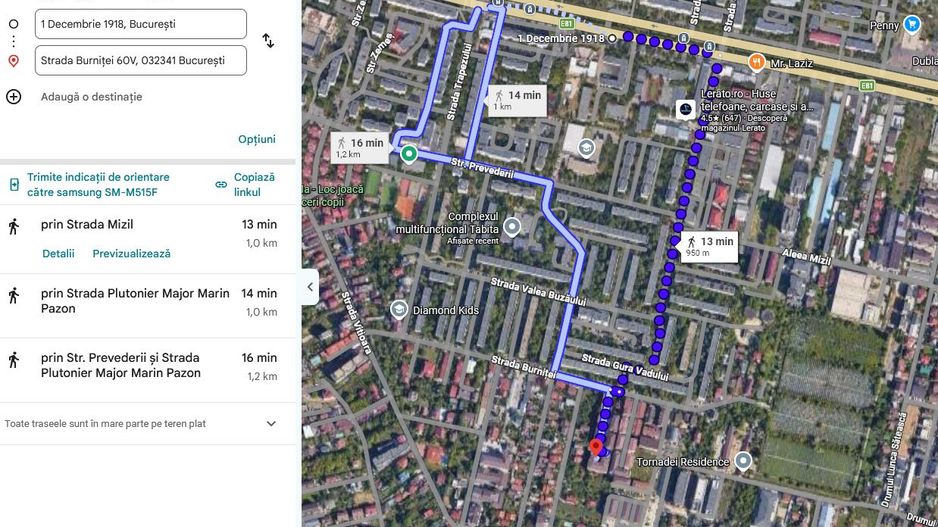This screenshot has width=938, height=527.
Task: Open the Lerato.ro store marker
Action: coord(686,109)
